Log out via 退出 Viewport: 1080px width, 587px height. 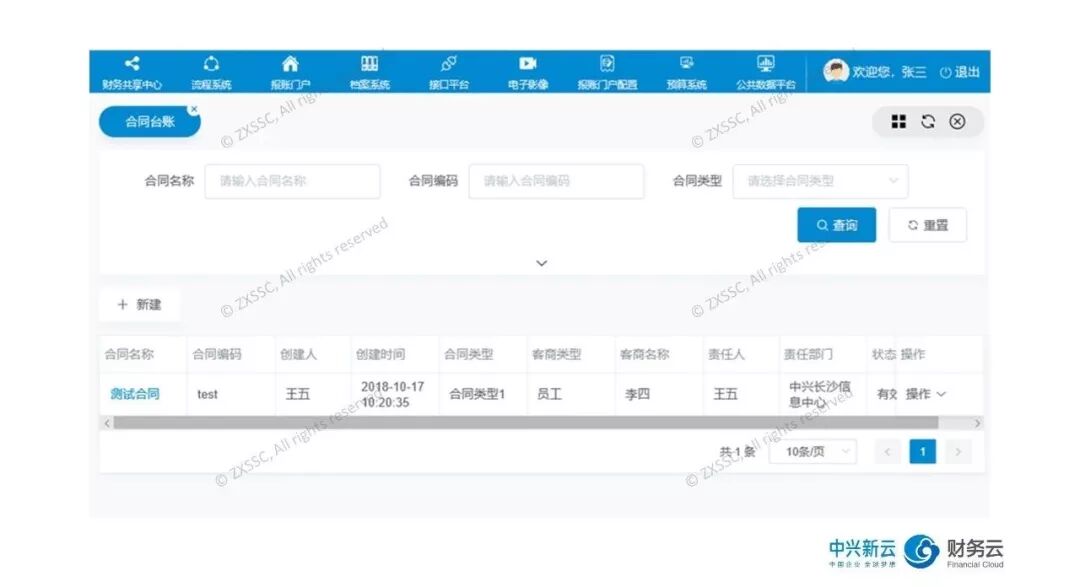(959, 72)
